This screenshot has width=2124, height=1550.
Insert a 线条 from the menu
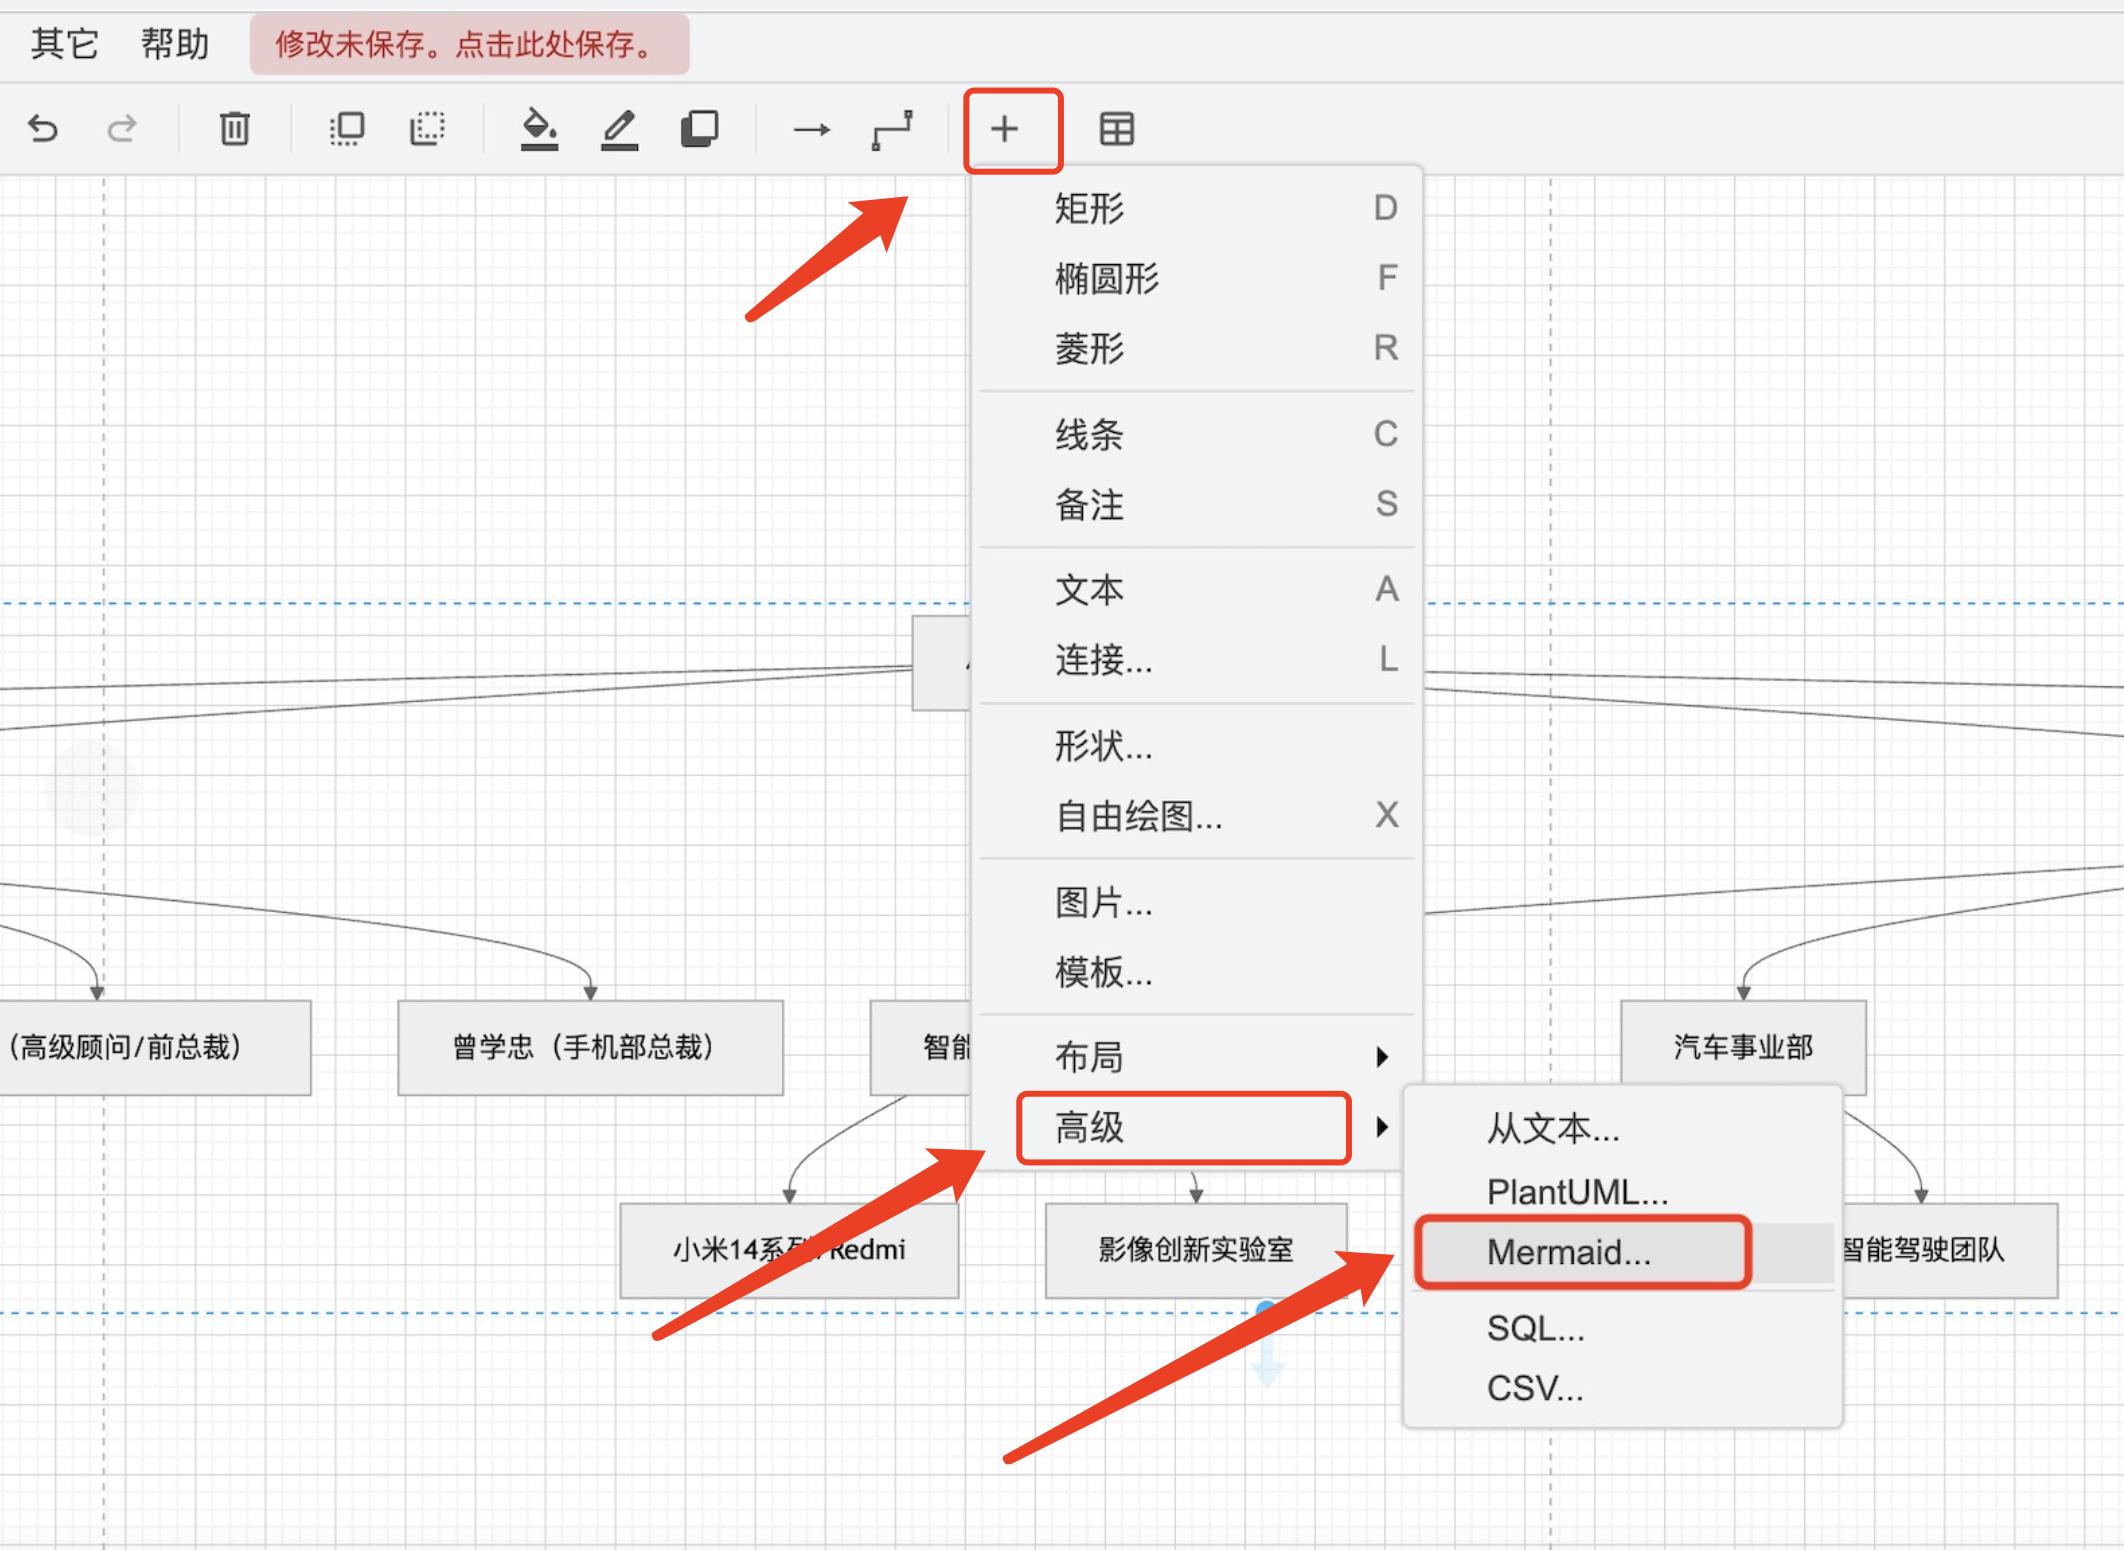coord(1196,434)
